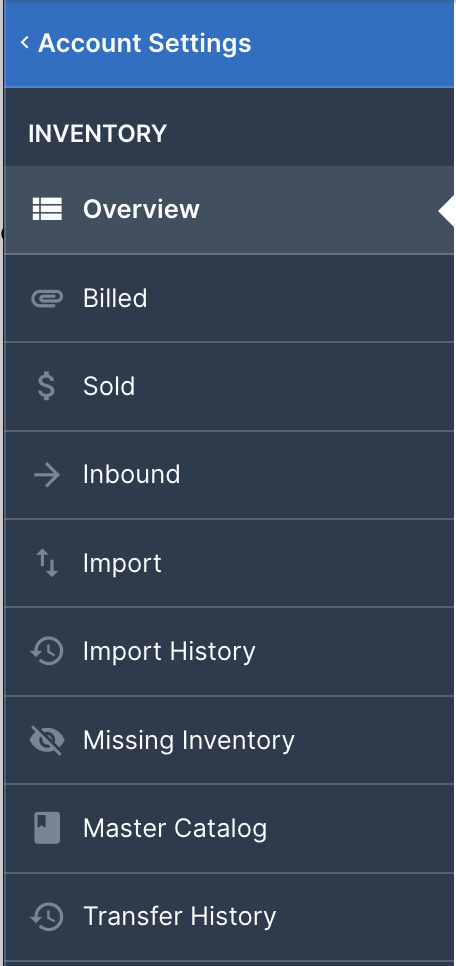Click the Master Catalog book icon
This screenshot has height=966, width=456.
[x=47, y=828]
